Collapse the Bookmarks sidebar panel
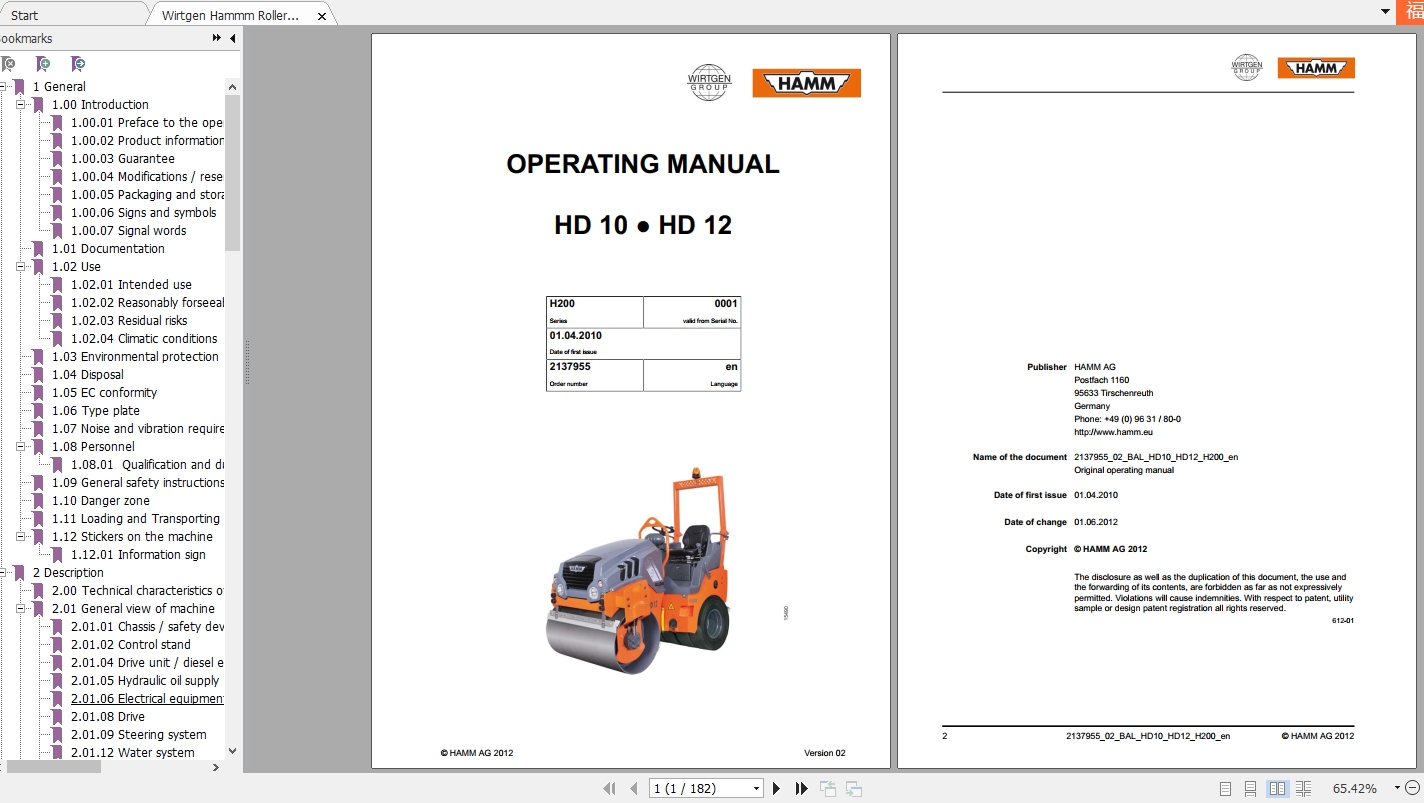Viewport: 1424px width, 803px height. (232, 38)
